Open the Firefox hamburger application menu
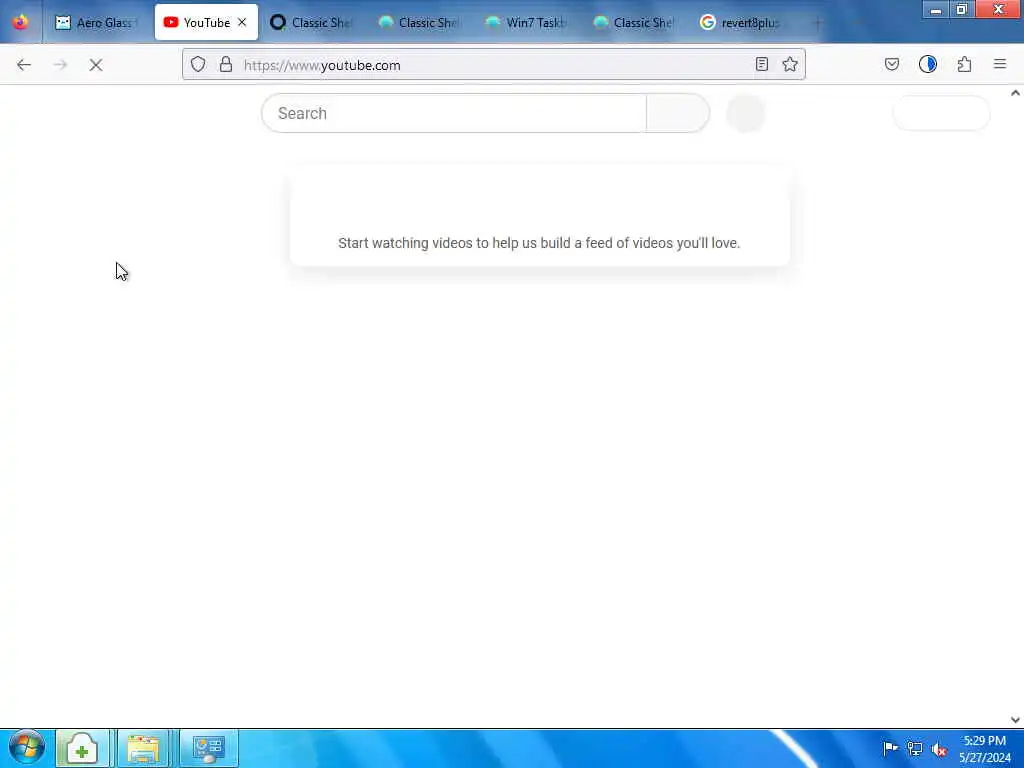Screen dimensions: 1024x768 point(1000,64)
